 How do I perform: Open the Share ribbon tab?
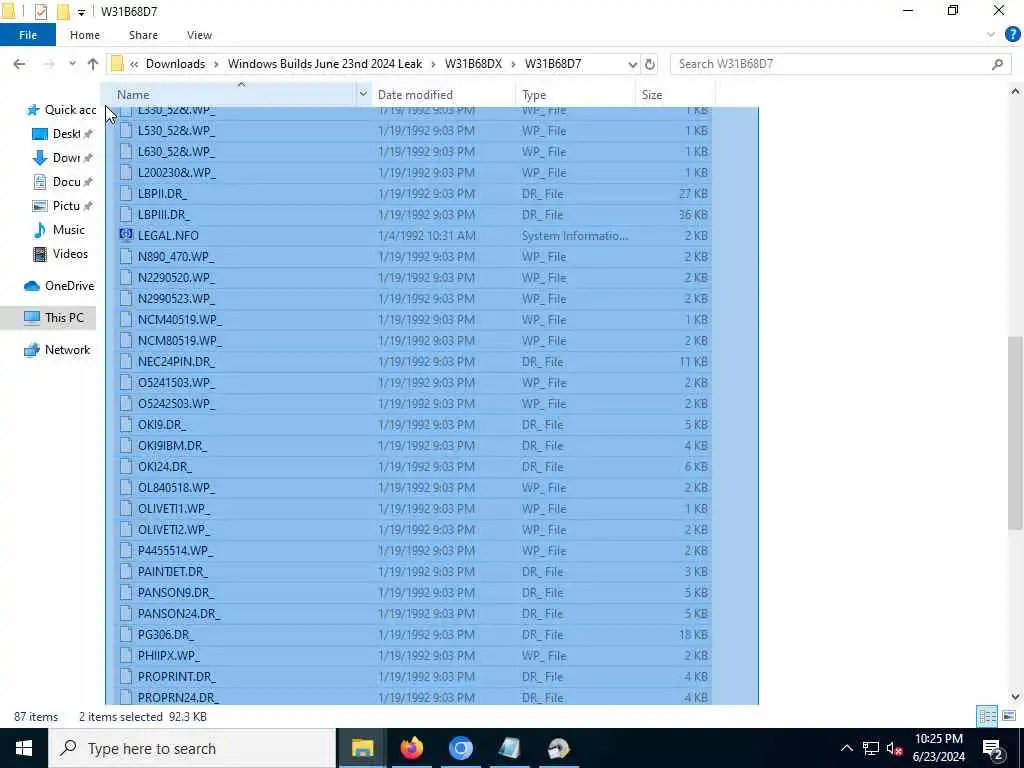(143, 35)
